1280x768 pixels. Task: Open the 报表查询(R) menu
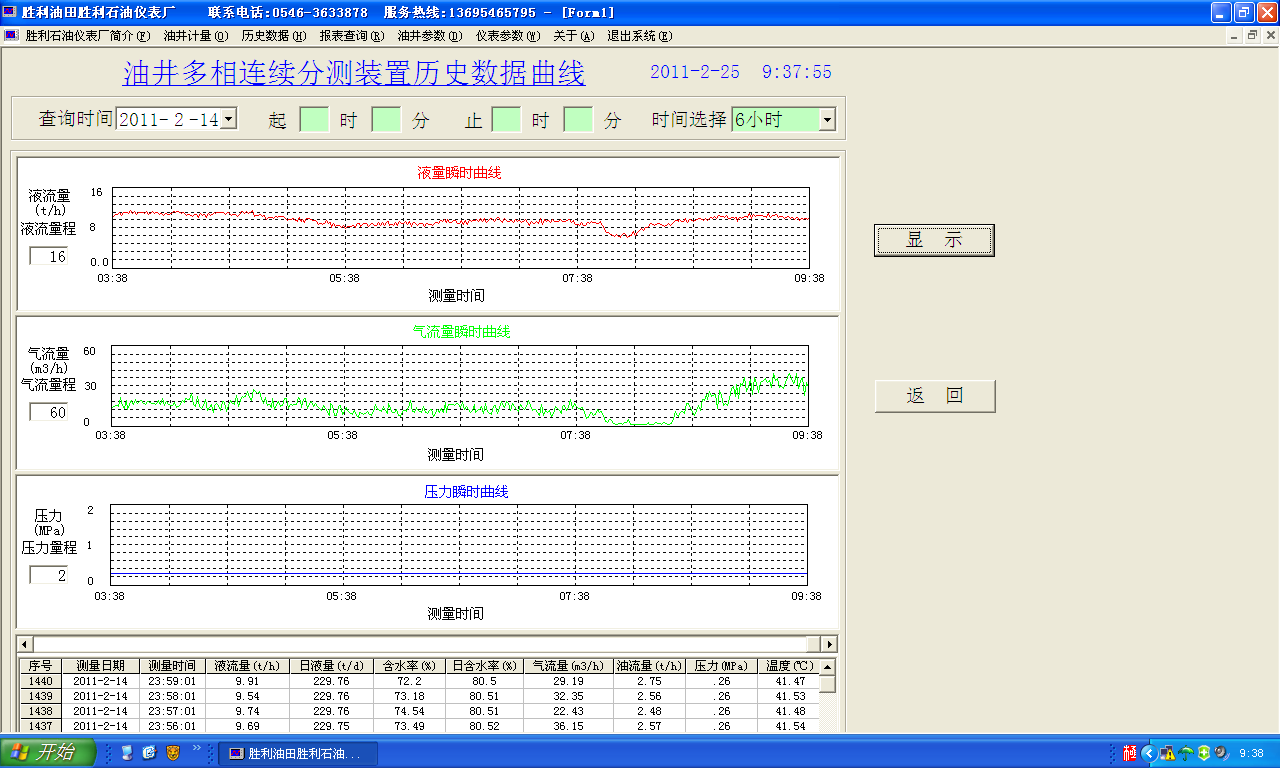[x=351, y=35]
